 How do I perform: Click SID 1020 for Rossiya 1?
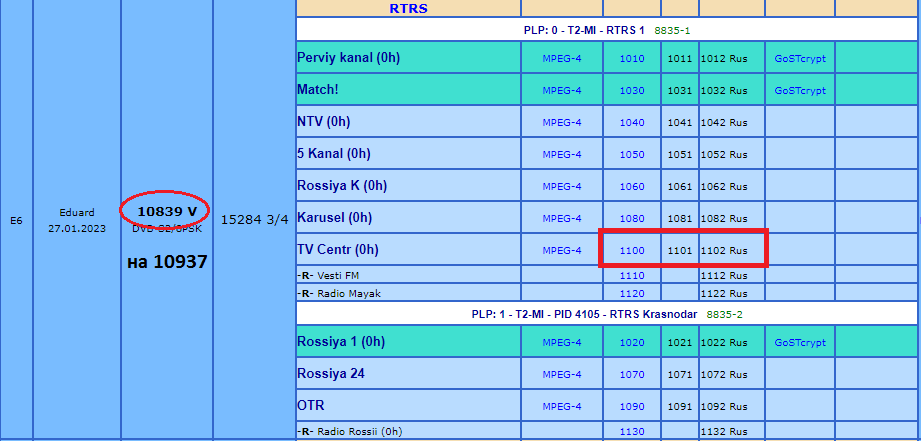(632, 343)
